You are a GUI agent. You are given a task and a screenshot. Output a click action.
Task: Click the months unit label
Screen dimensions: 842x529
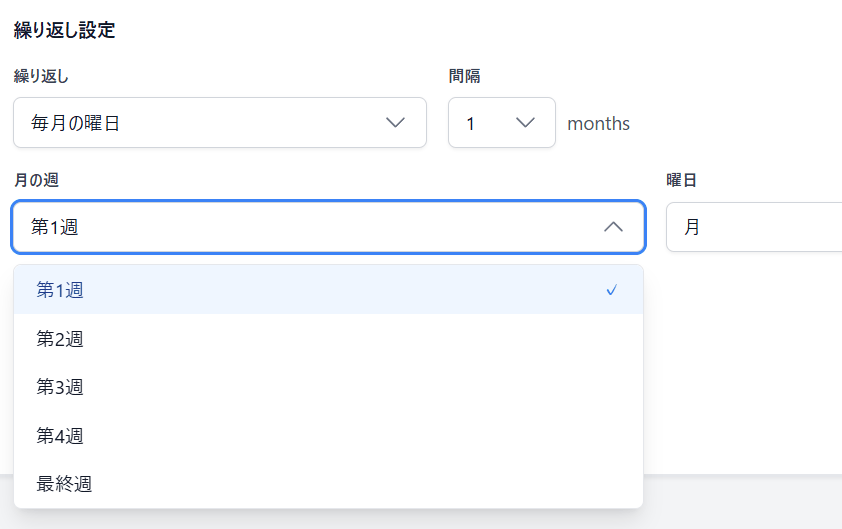(598, 124)
